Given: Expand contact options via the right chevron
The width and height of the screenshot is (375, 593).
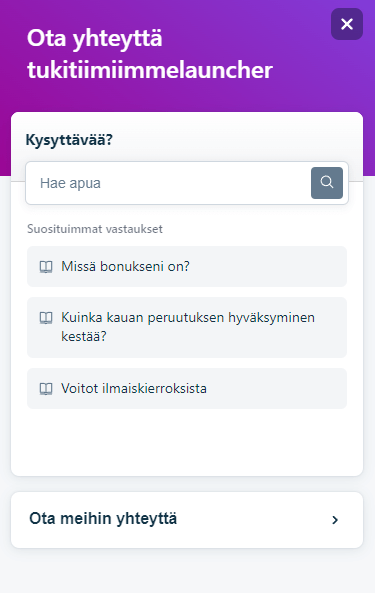Looking at the screenshot, I should click(335, 520).
